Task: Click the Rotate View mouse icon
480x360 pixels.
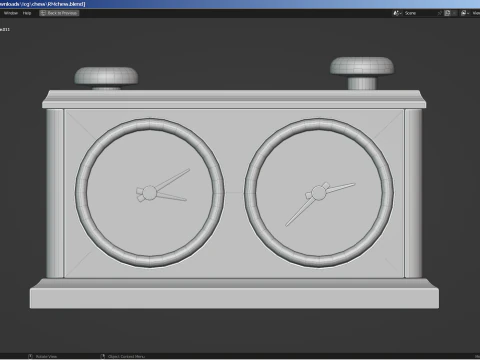Action: pos(30,357)
